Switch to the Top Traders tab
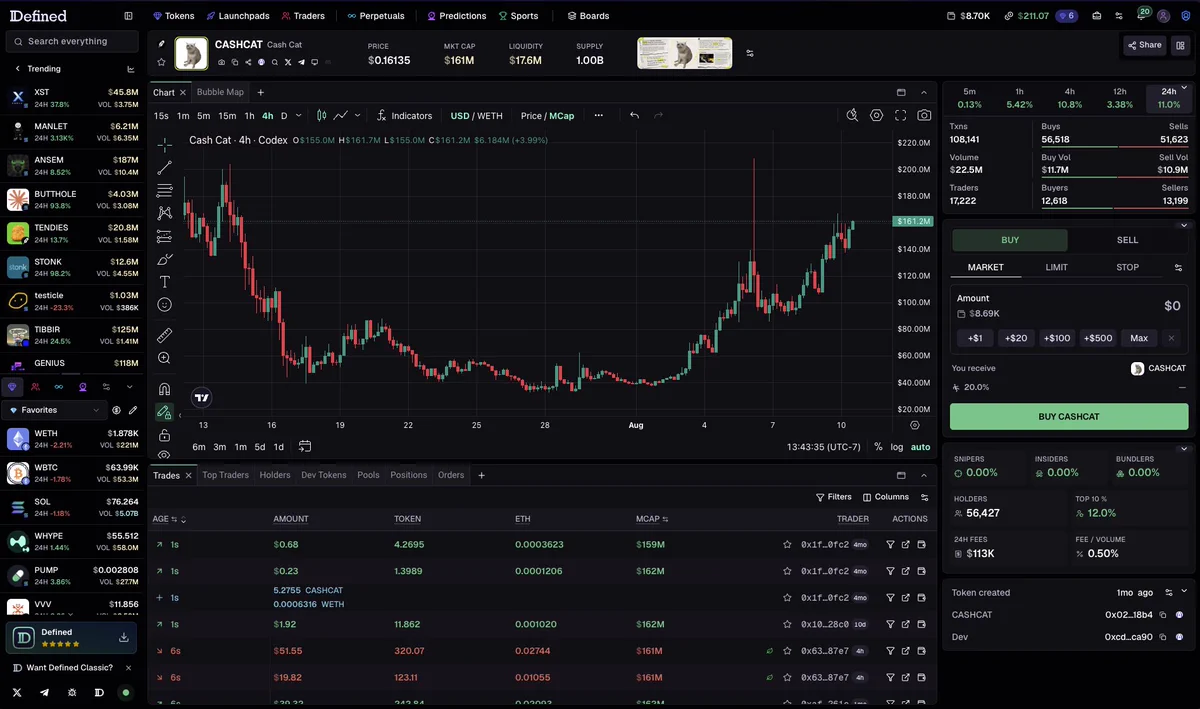 tap(225, 475)
